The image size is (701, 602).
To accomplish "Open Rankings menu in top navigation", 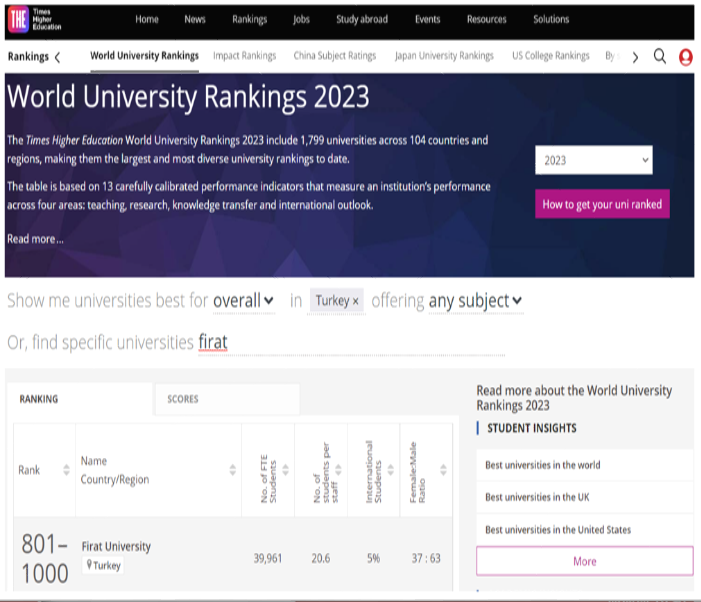I will click(249, 19).
